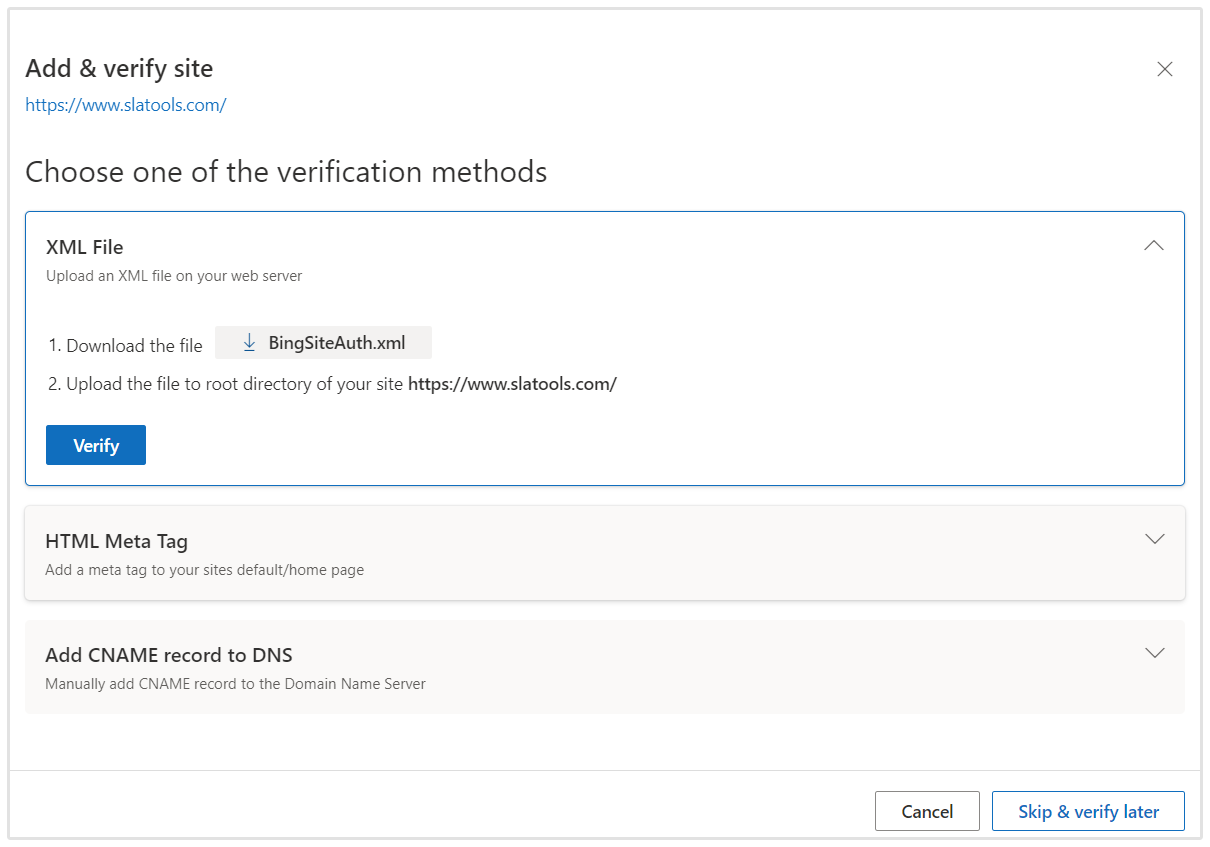Image resolution: width=1210 pixels, height=847 pixels.
Task: Click the bold site URL in step 2
Action: [x=512, y=384]
